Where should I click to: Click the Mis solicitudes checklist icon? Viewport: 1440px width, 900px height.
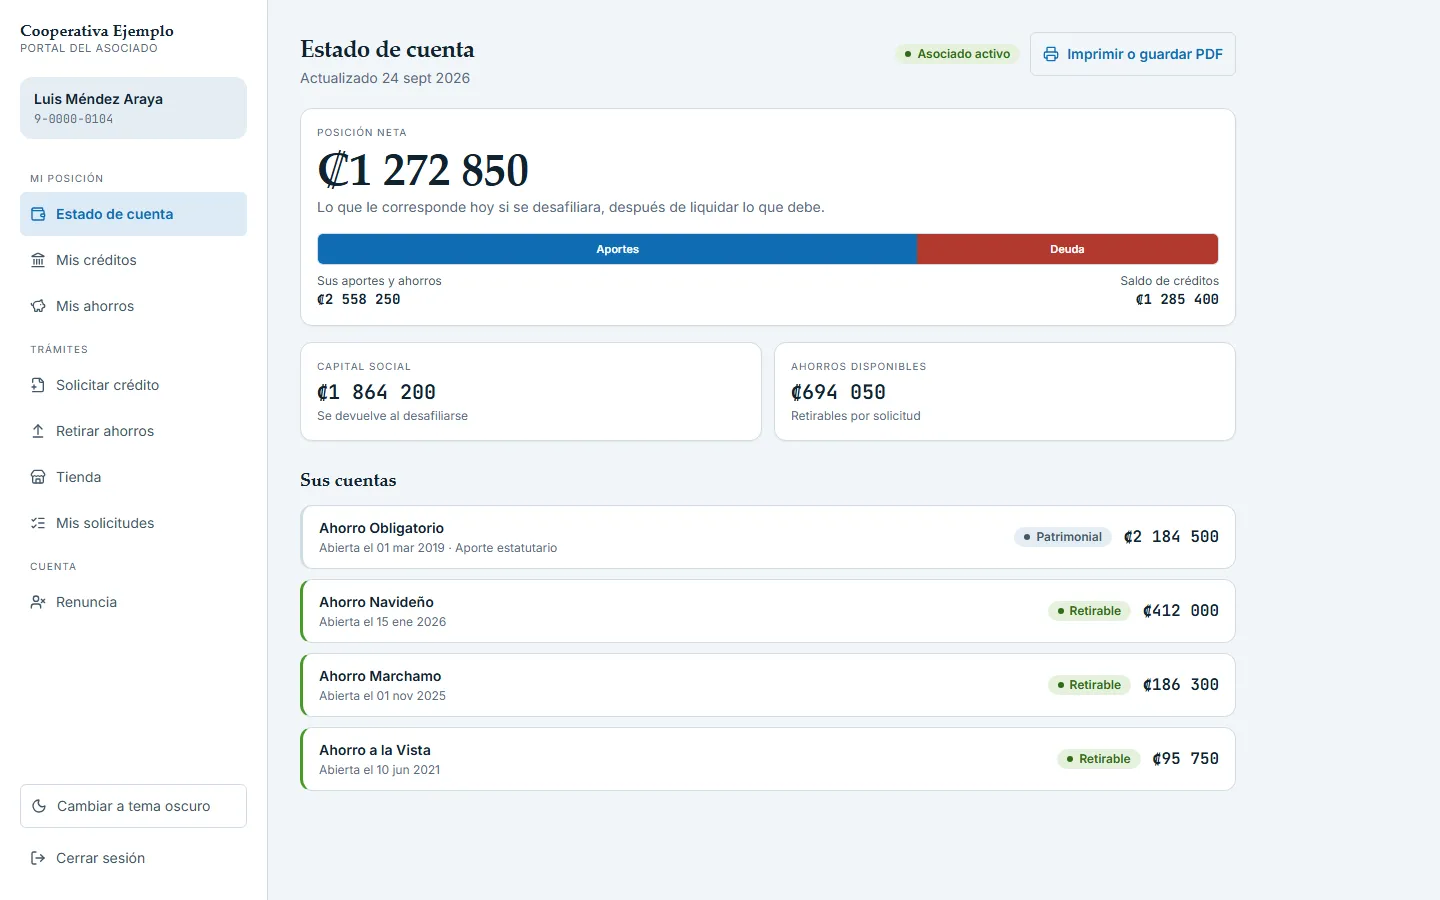38,523
